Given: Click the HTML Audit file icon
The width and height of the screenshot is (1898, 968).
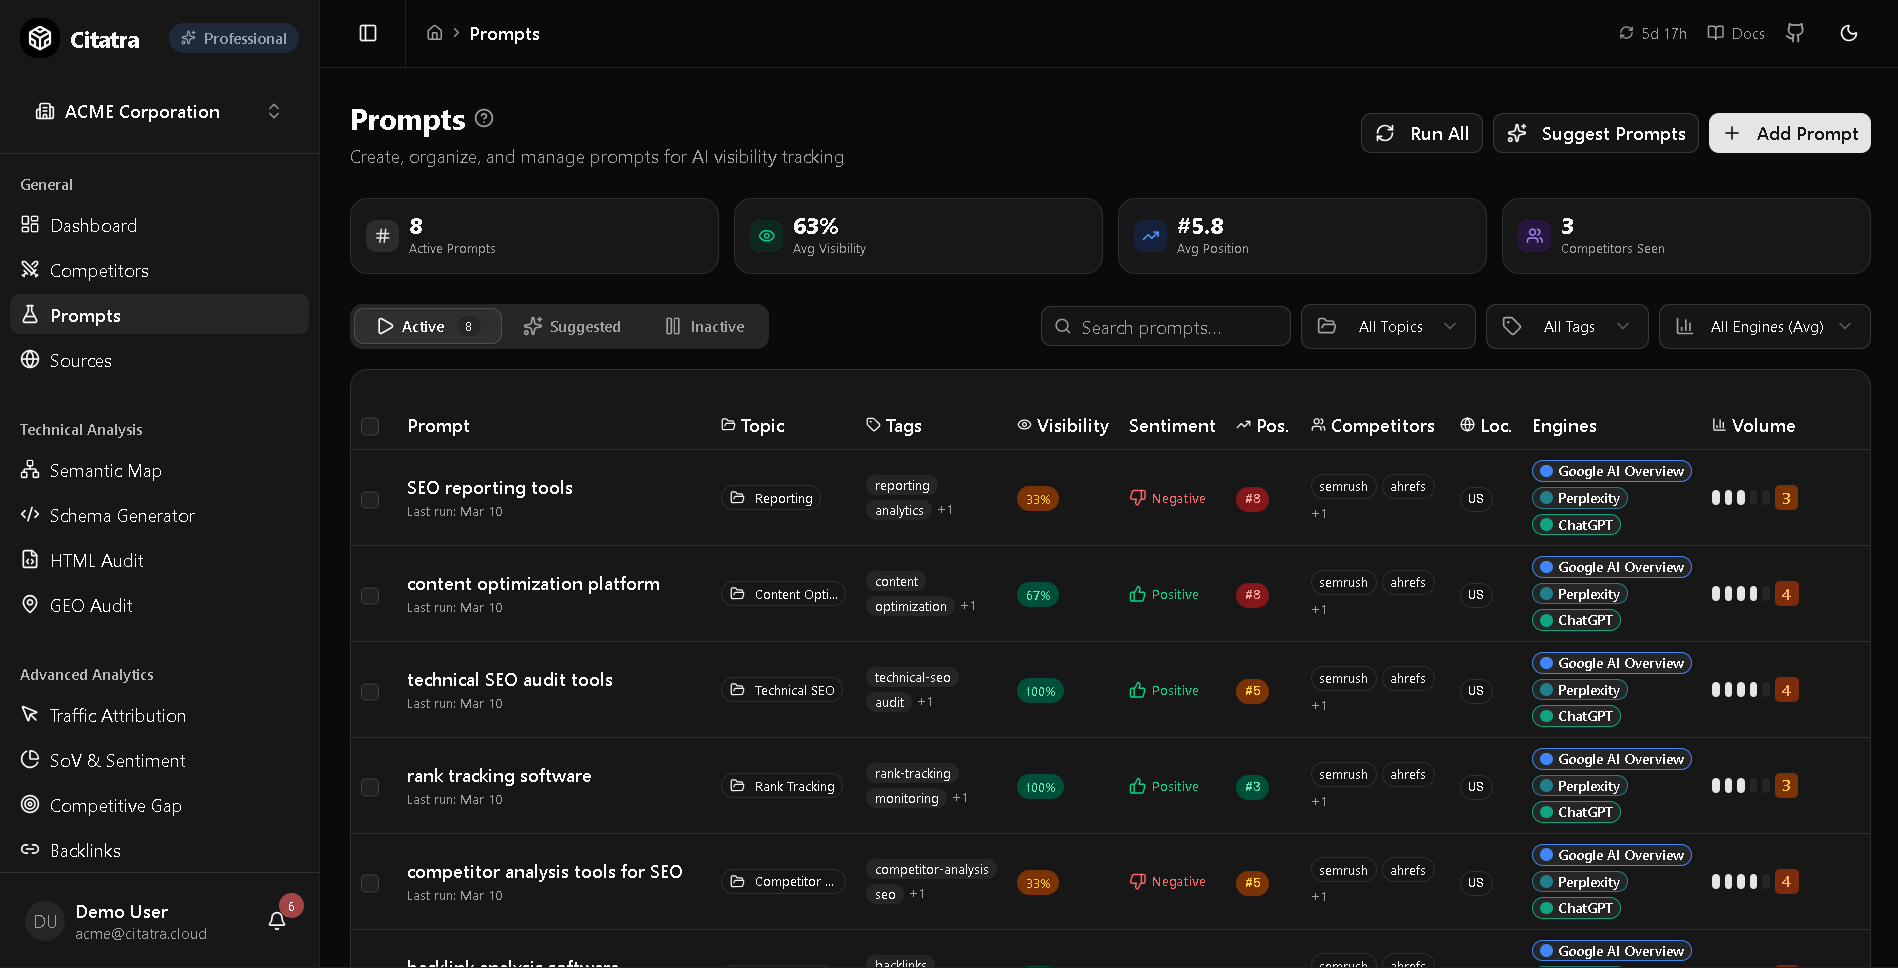Looking at the screenshot, I should [30, 559].
